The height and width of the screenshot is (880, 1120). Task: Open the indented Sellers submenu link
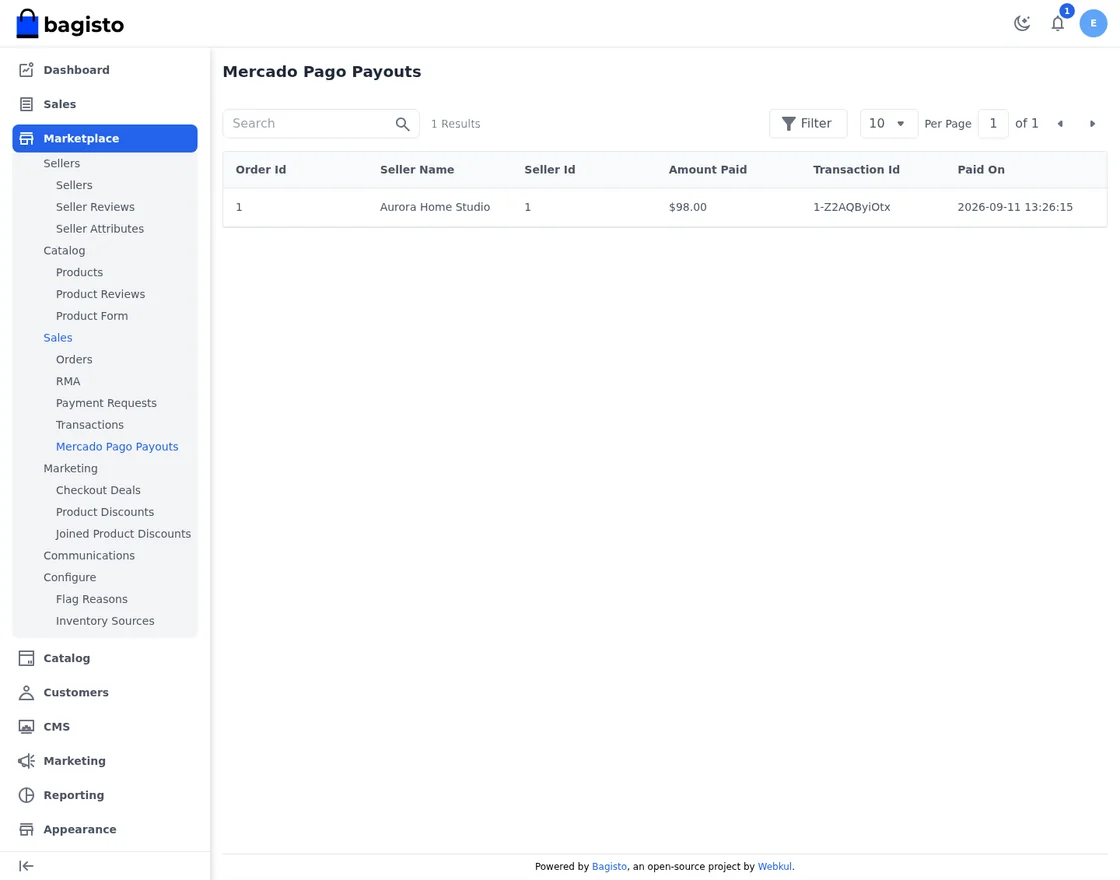coord(74,185)
